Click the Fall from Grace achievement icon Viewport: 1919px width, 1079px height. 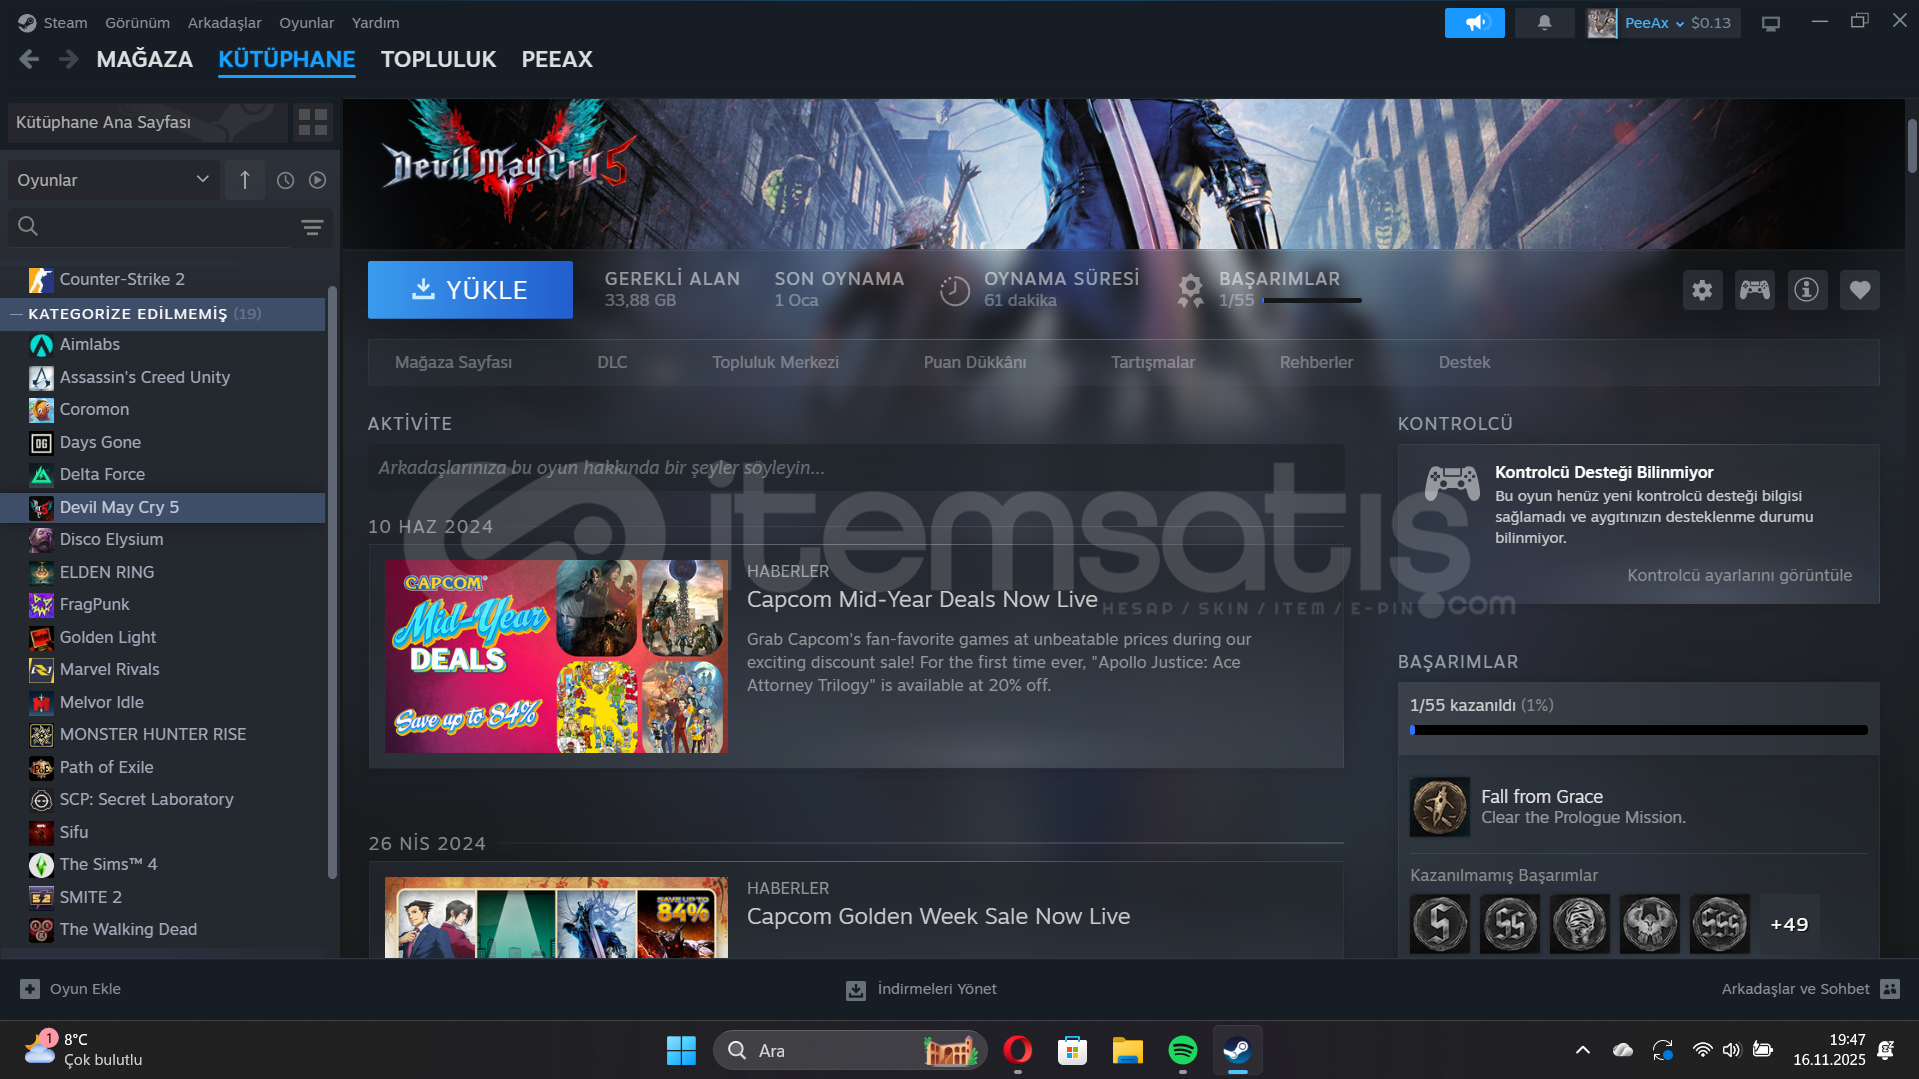point(1439,806)
